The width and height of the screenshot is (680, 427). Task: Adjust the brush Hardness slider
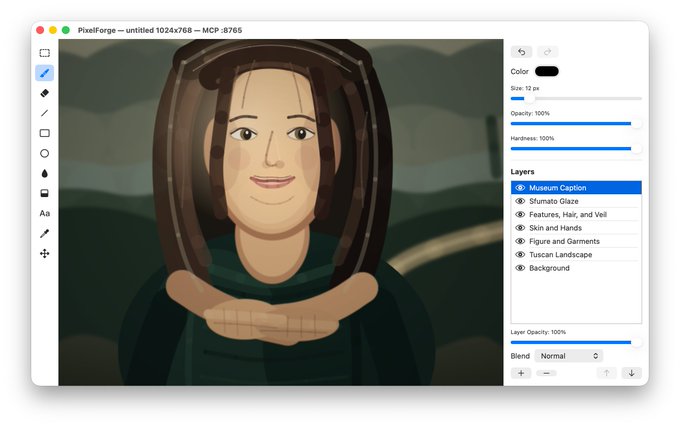click(576, 149)
